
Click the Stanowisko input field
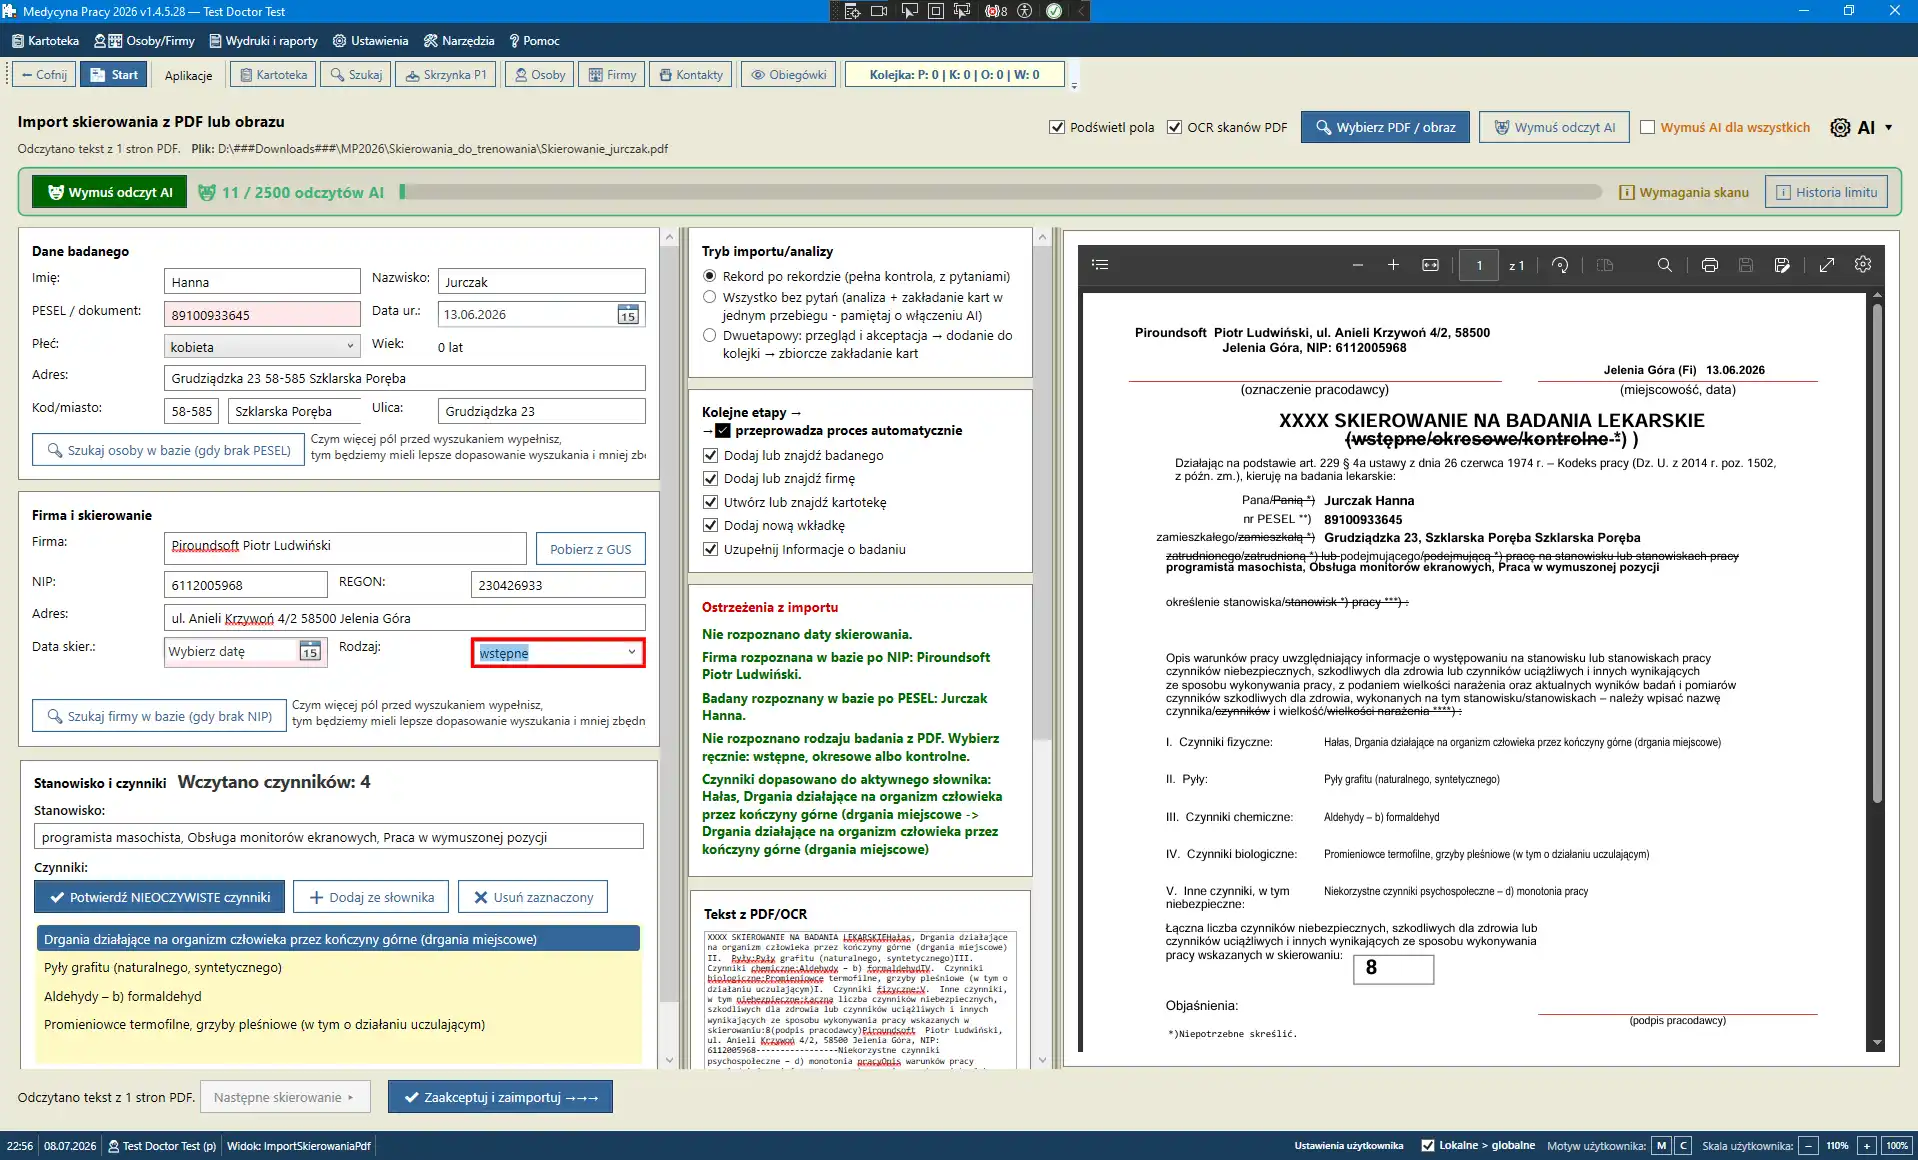click(x=338, y=837)
